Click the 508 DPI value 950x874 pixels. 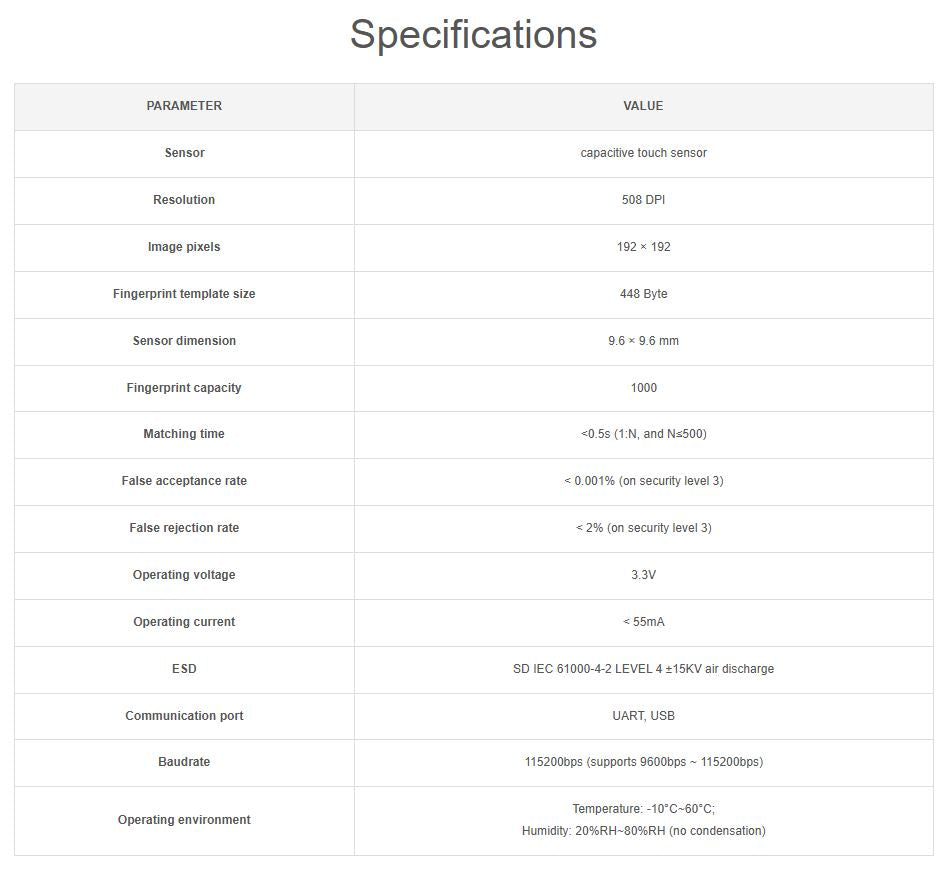coord(643,200)
